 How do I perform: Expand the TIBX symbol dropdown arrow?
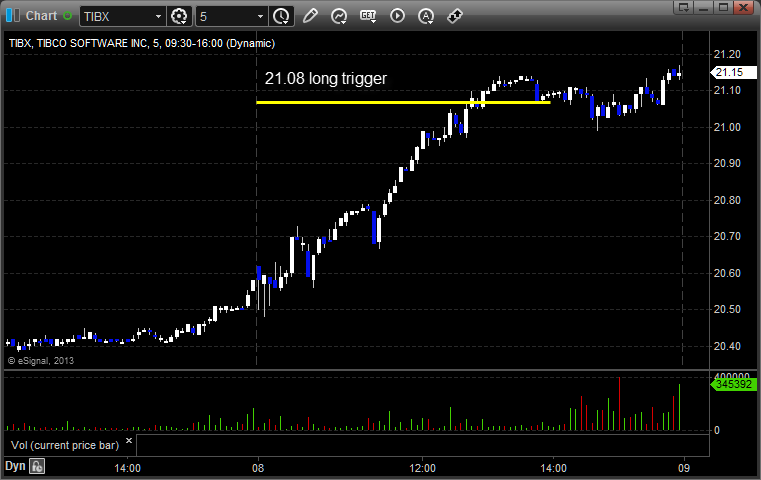point(158,17)
